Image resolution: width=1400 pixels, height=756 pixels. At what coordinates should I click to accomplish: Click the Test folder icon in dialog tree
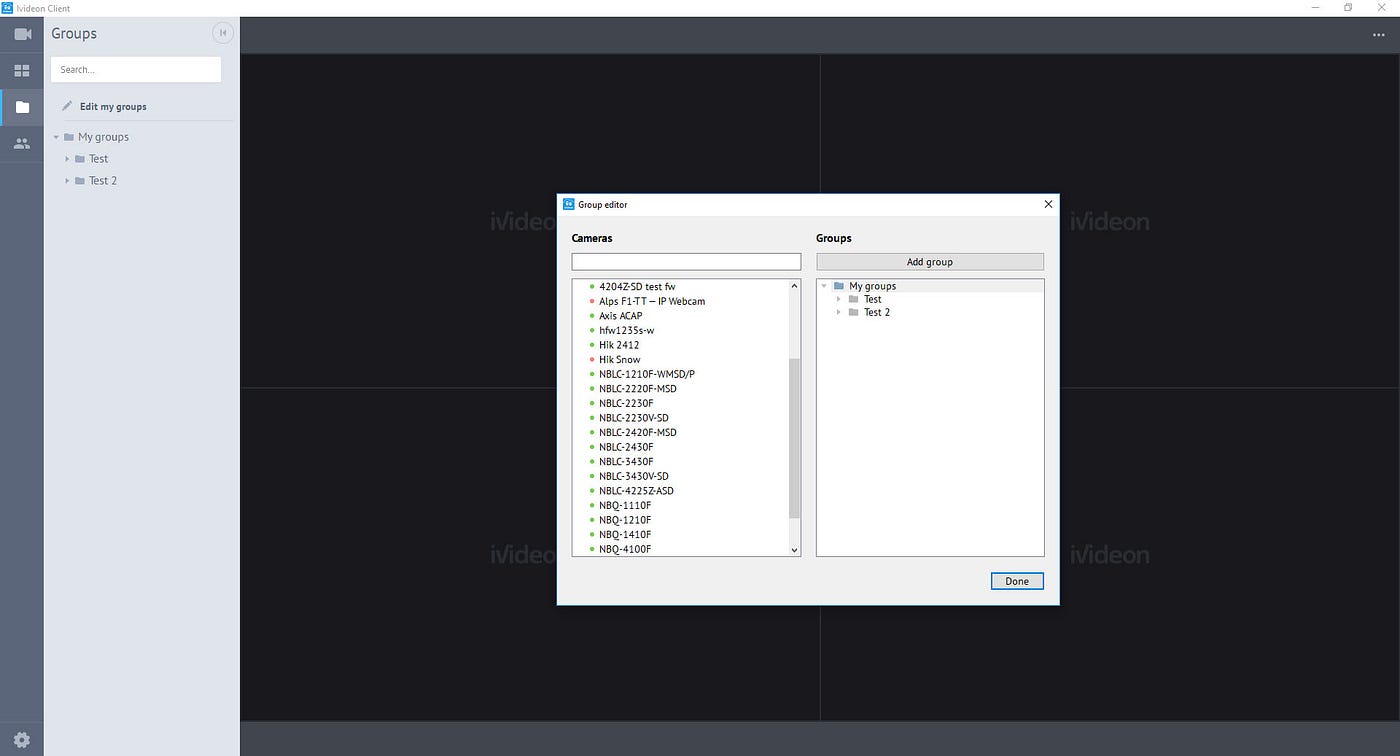(854, 299)
